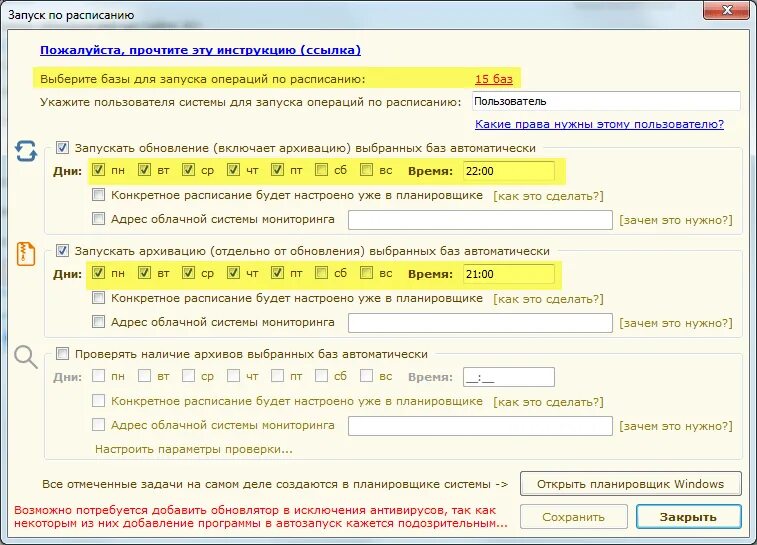Check вс in the update schedule
Viewport: 757px width, 545px height.
pyautogui.click(x=366, y=170)
